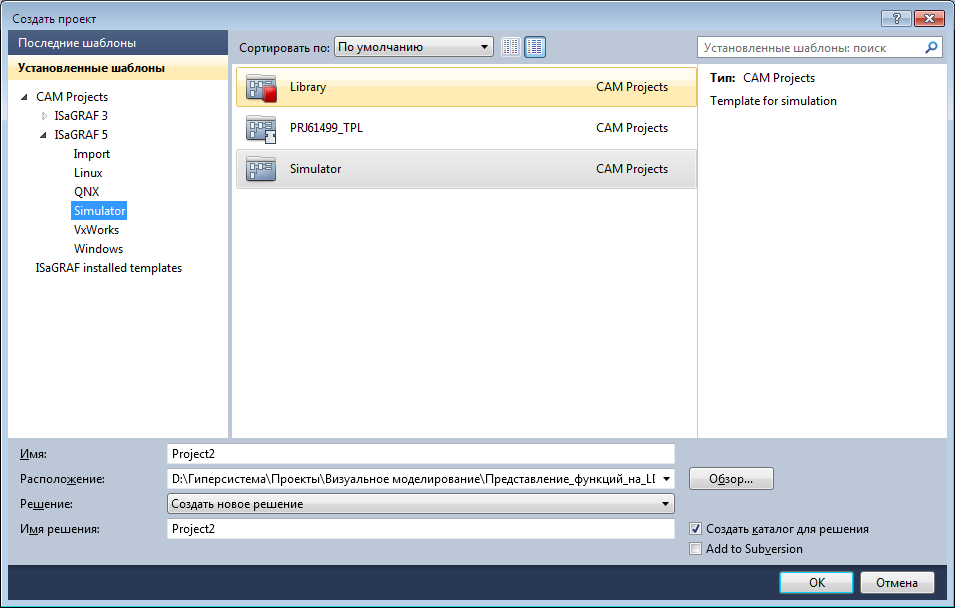The height and width of the screenshot is (608, 955).
Task: Collapse the ISaGRAF 5 tree node
Action: point(43,135)
